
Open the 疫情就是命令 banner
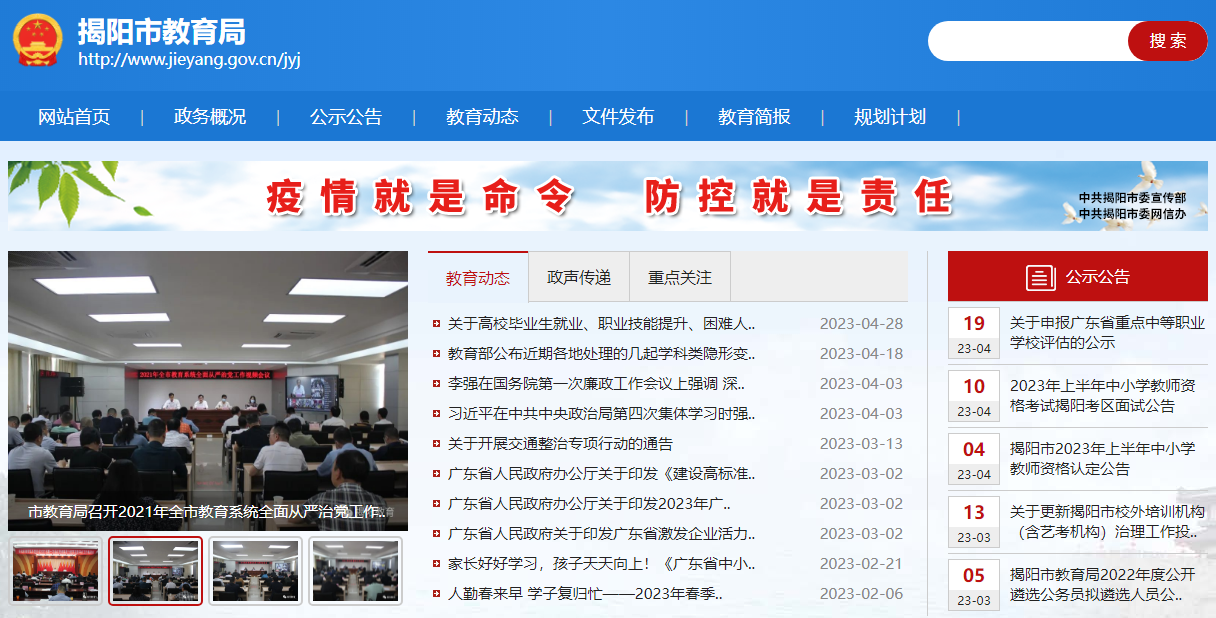click(608, 196)
